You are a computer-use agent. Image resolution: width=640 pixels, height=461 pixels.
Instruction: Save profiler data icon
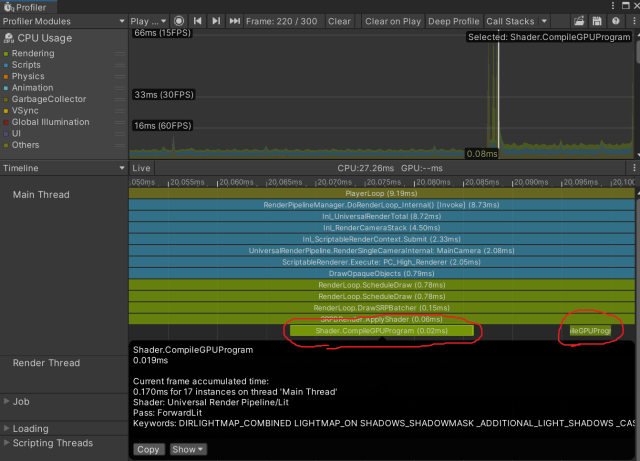coord(597,21)
